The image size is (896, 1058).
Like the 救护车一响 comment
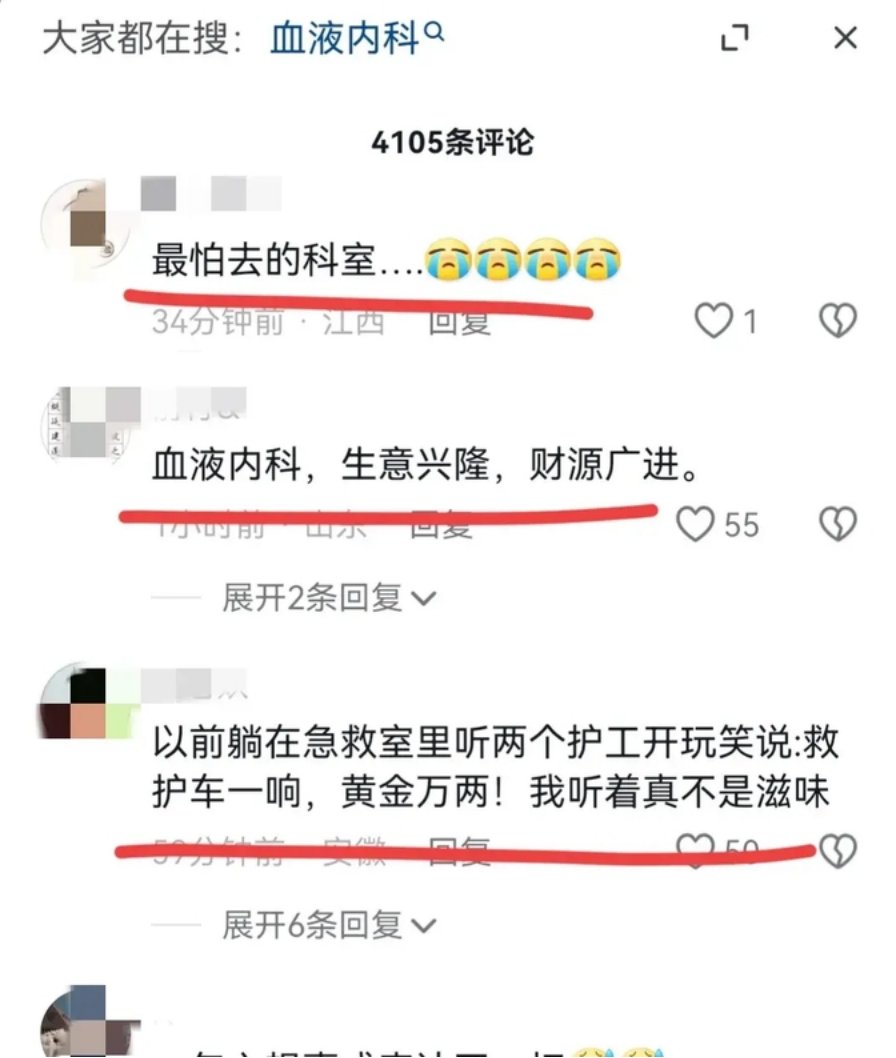point(696,849)
